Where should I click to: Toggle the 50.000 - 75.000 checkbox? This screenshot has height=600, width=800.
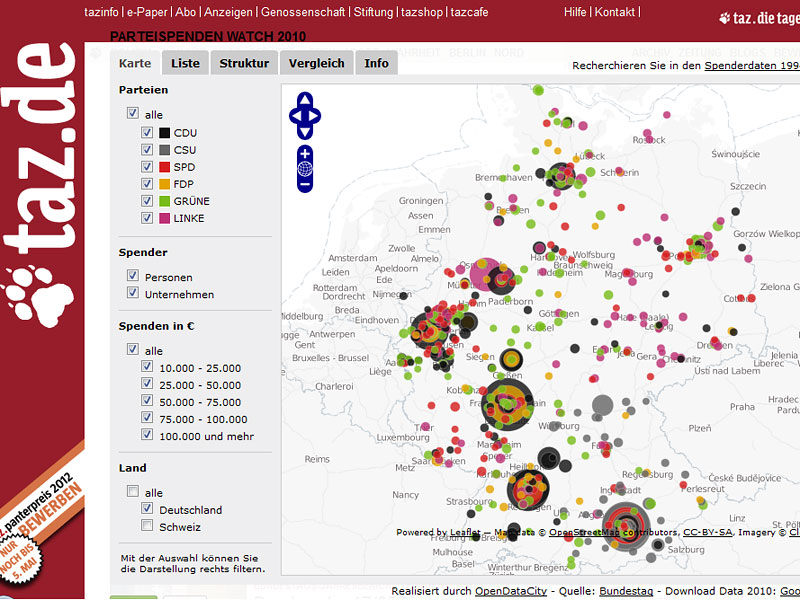147,400
